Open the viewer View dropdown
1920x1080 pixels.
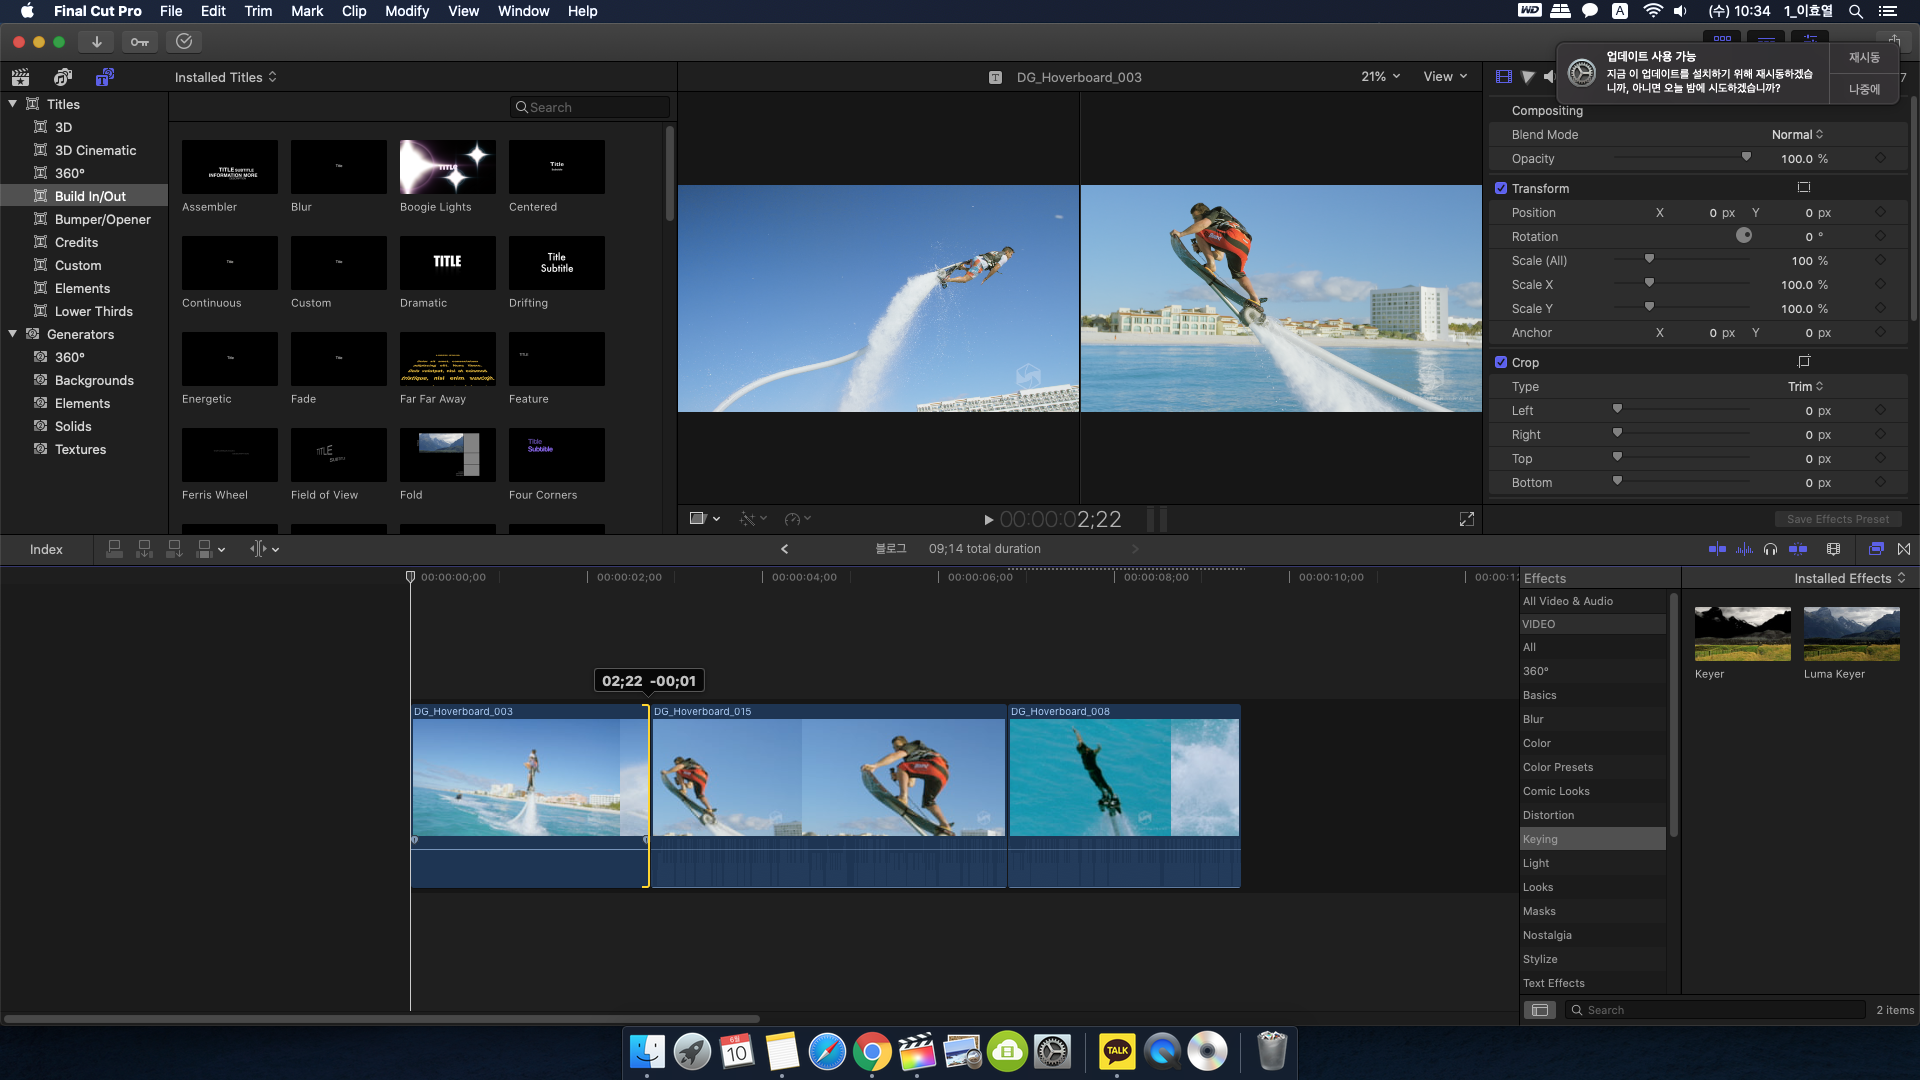coord(1445,77)
